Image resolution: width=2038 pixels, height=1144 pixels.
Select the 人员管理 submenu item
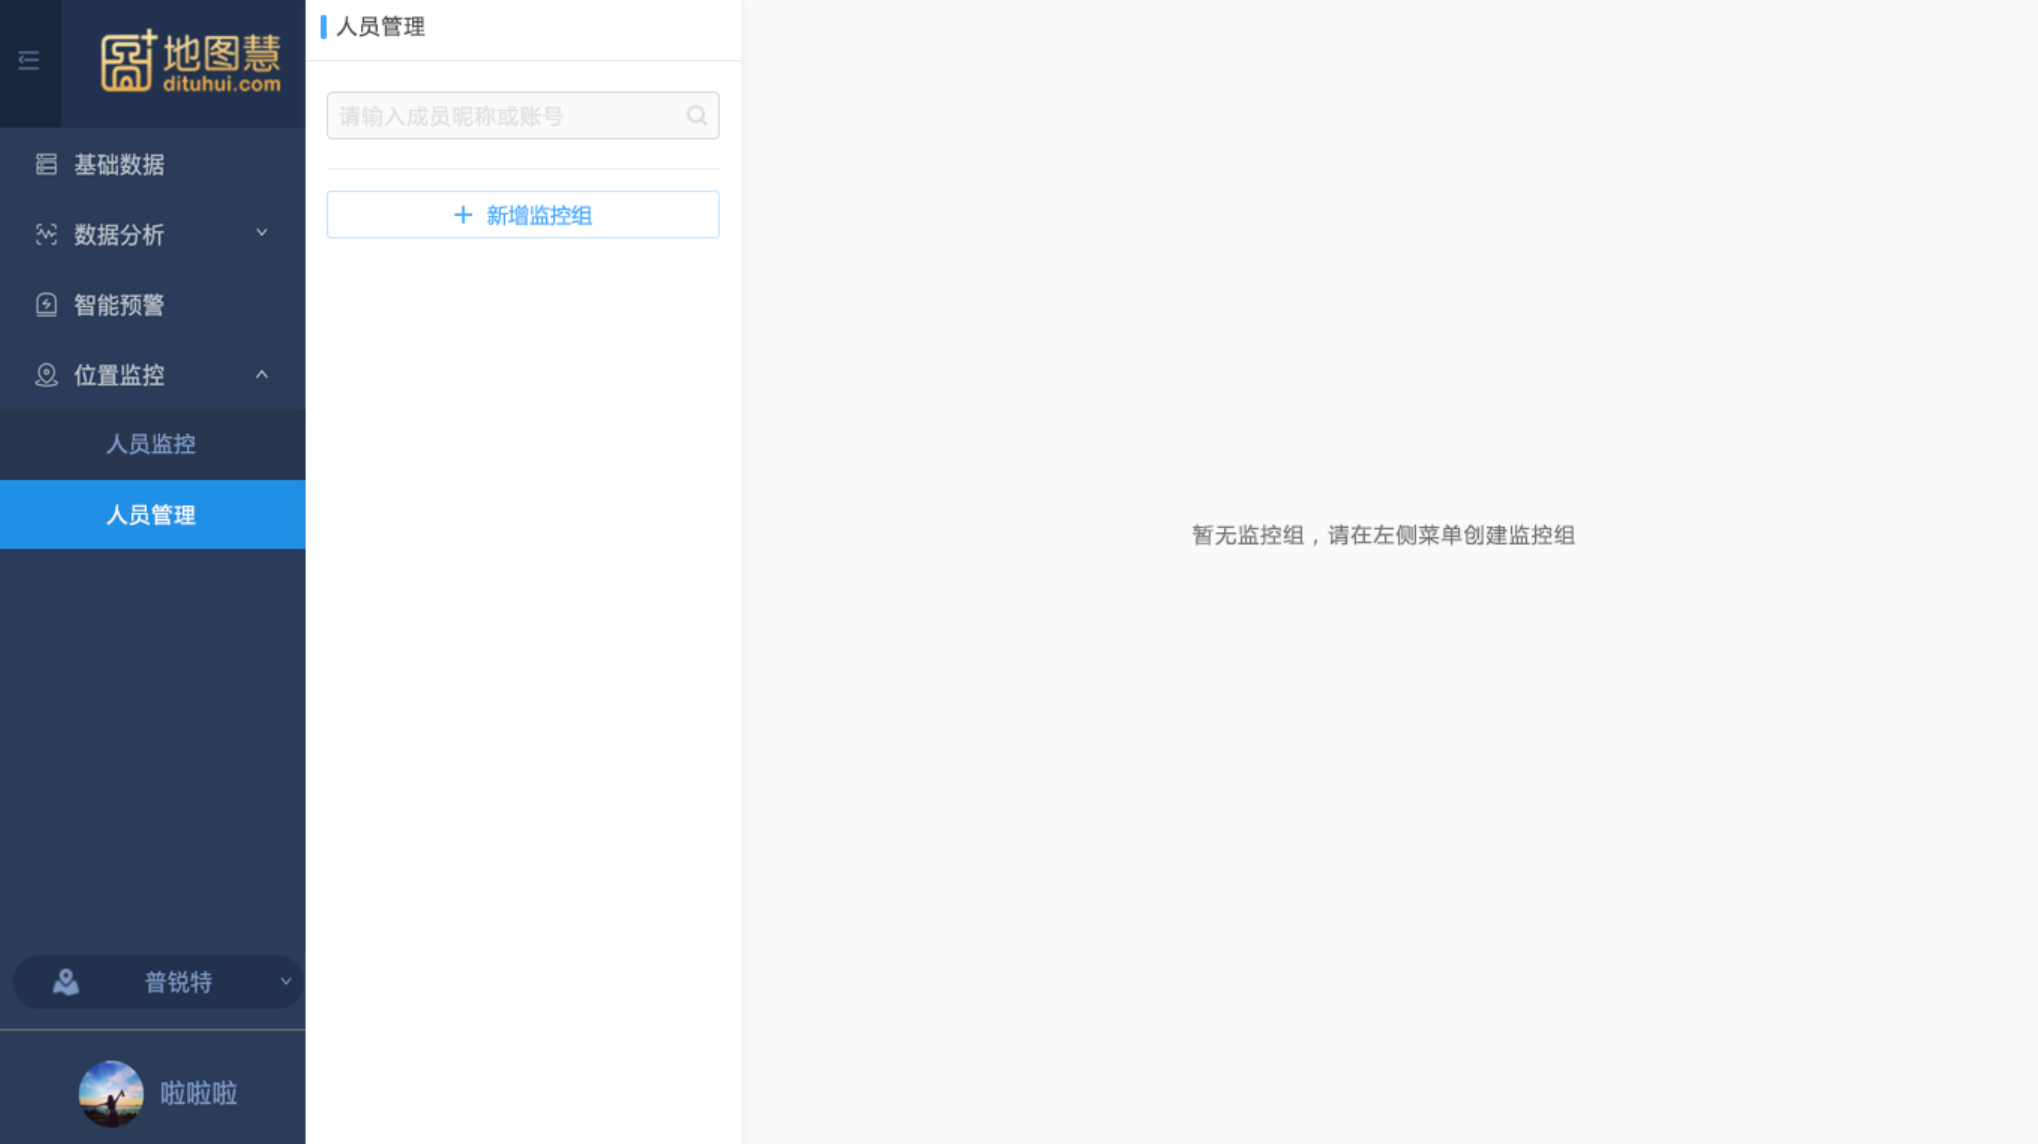pos(151,515)
